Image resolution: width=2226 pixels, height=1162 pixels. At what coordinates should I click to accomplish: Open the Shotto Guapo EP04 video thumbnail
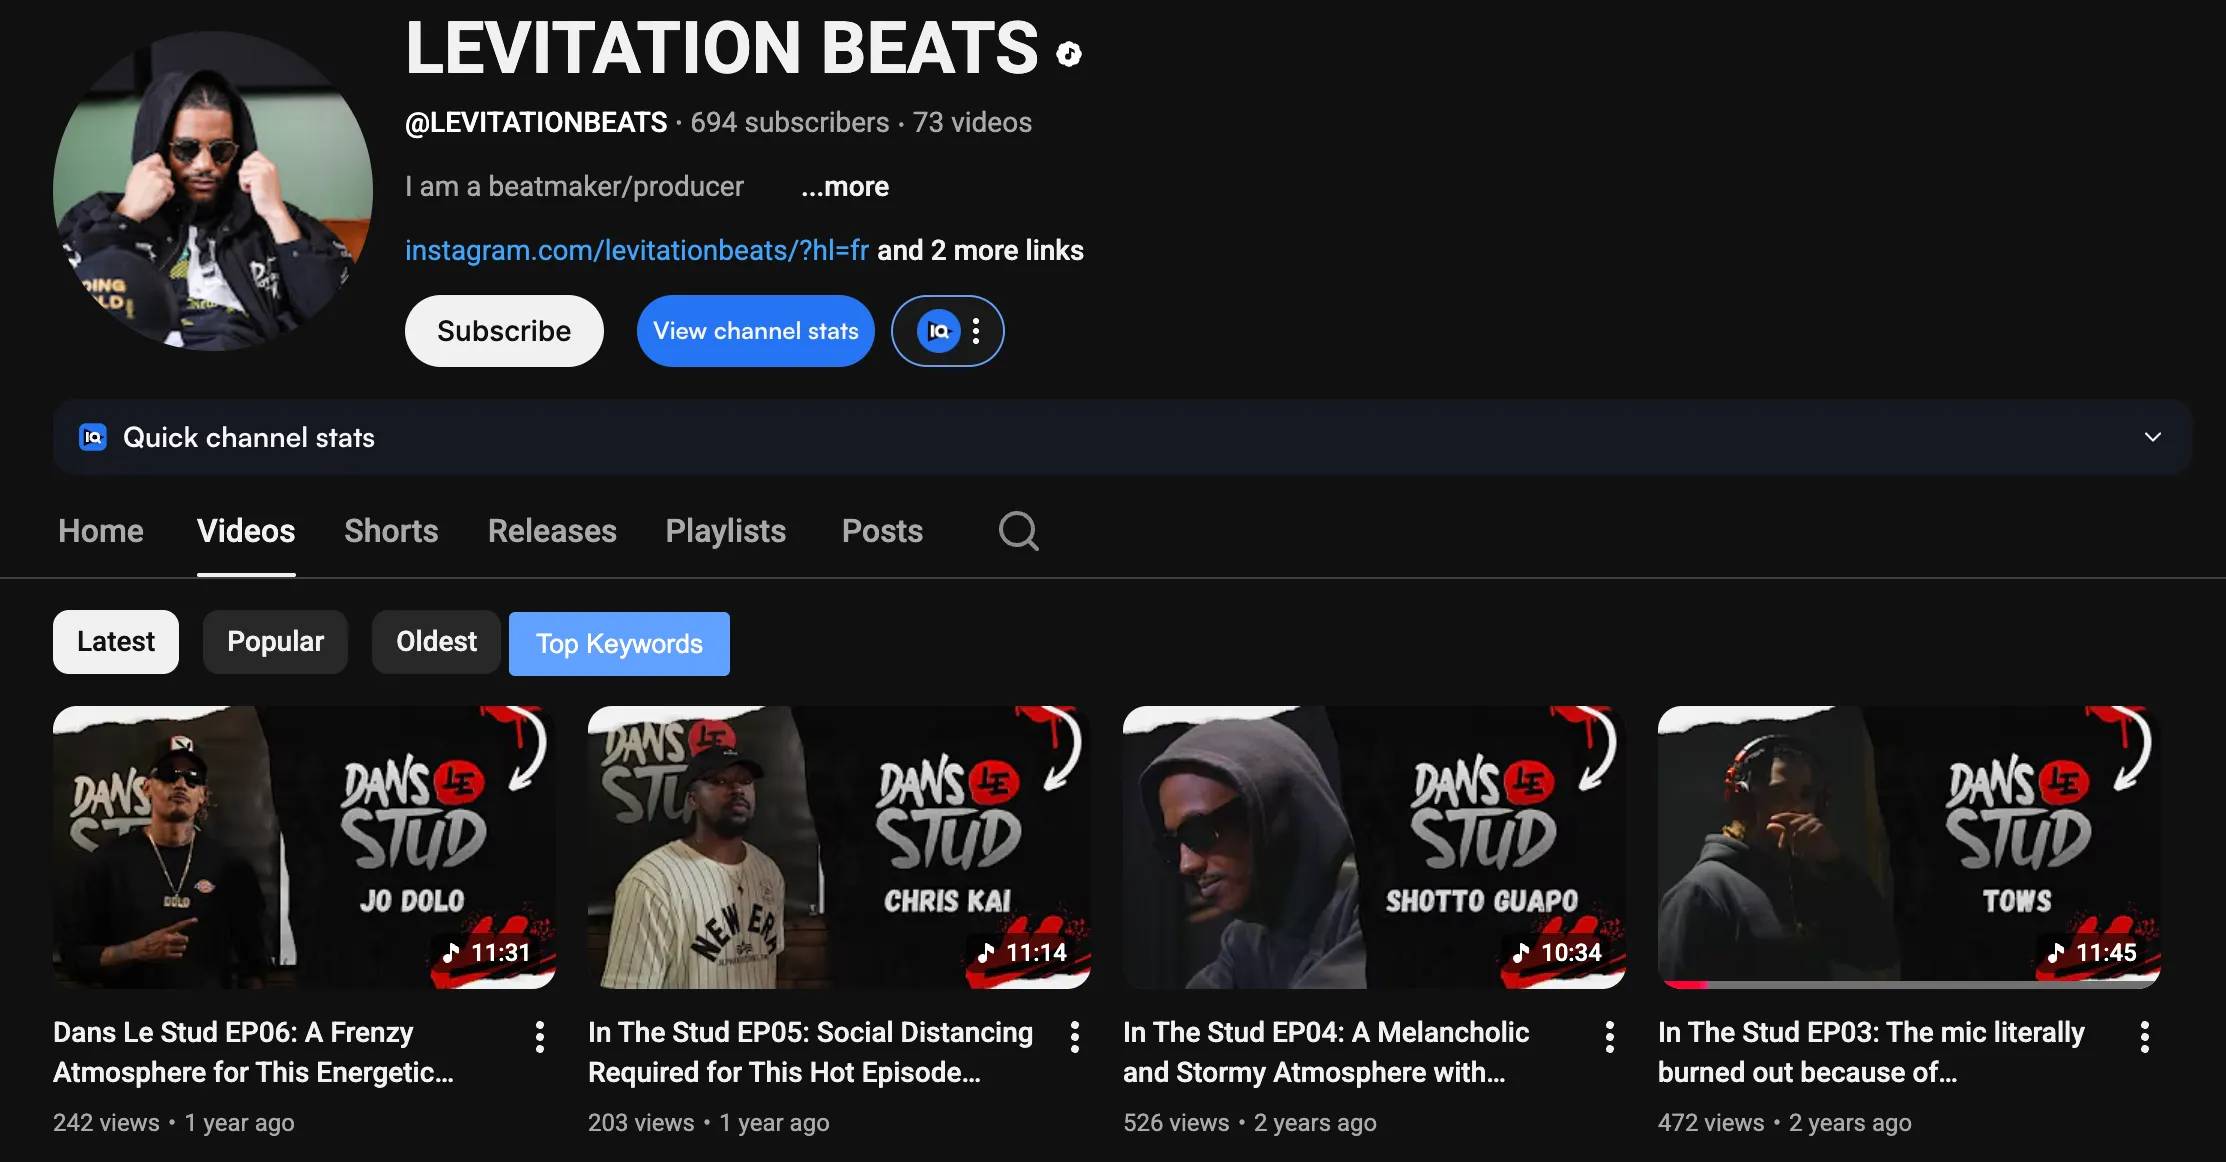(1374, 847)
